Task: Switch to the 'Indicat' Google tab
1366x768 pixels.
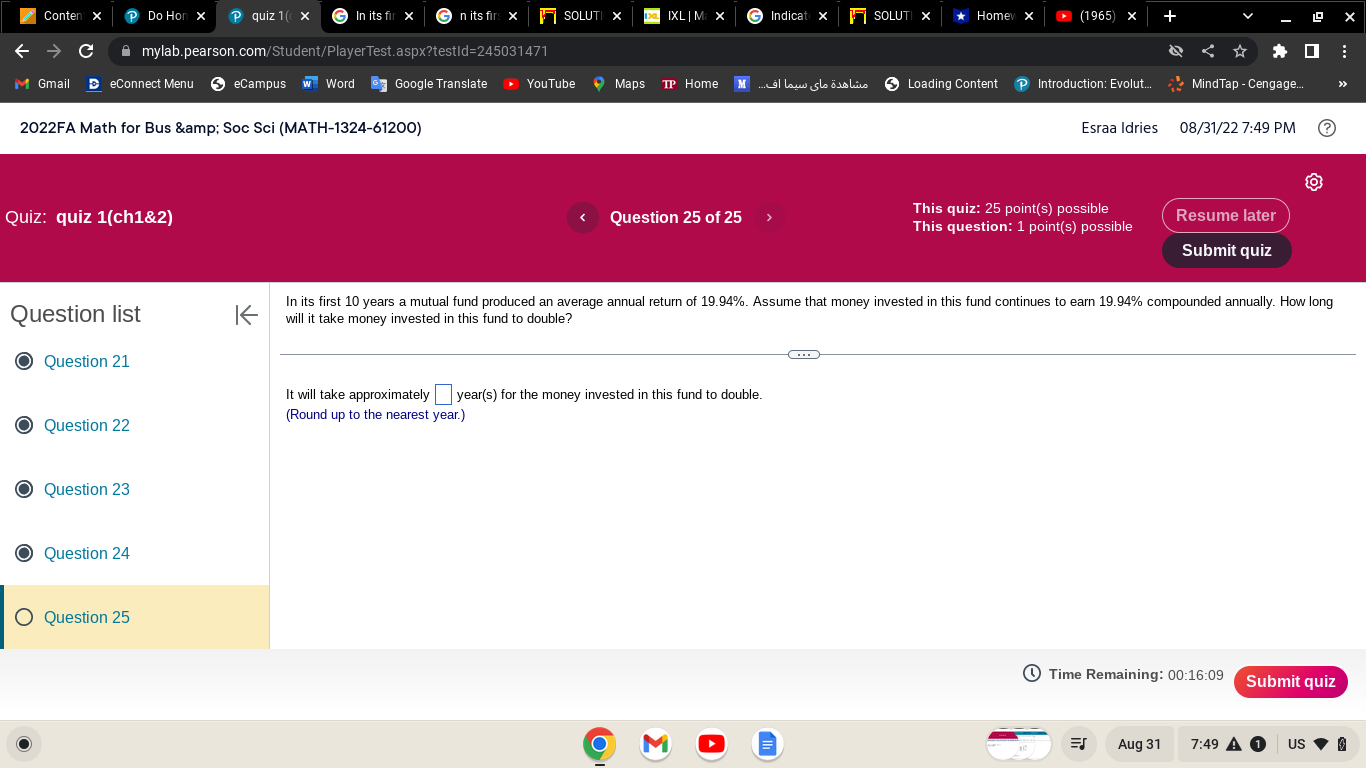Action: [x=787, y=16]
